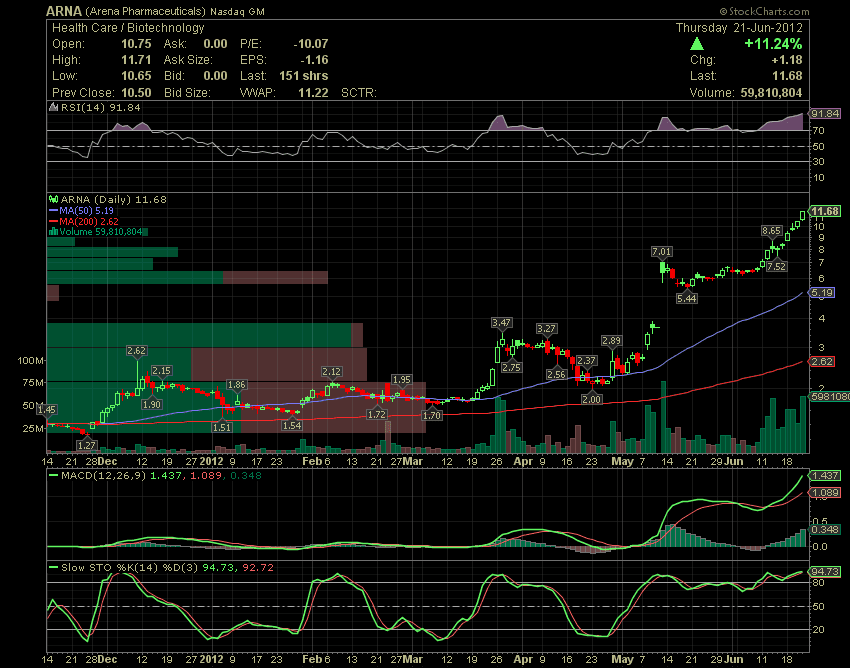The image size is (850, 668).
Task: Click the 2.00 price label
Action: pos(591,399)
